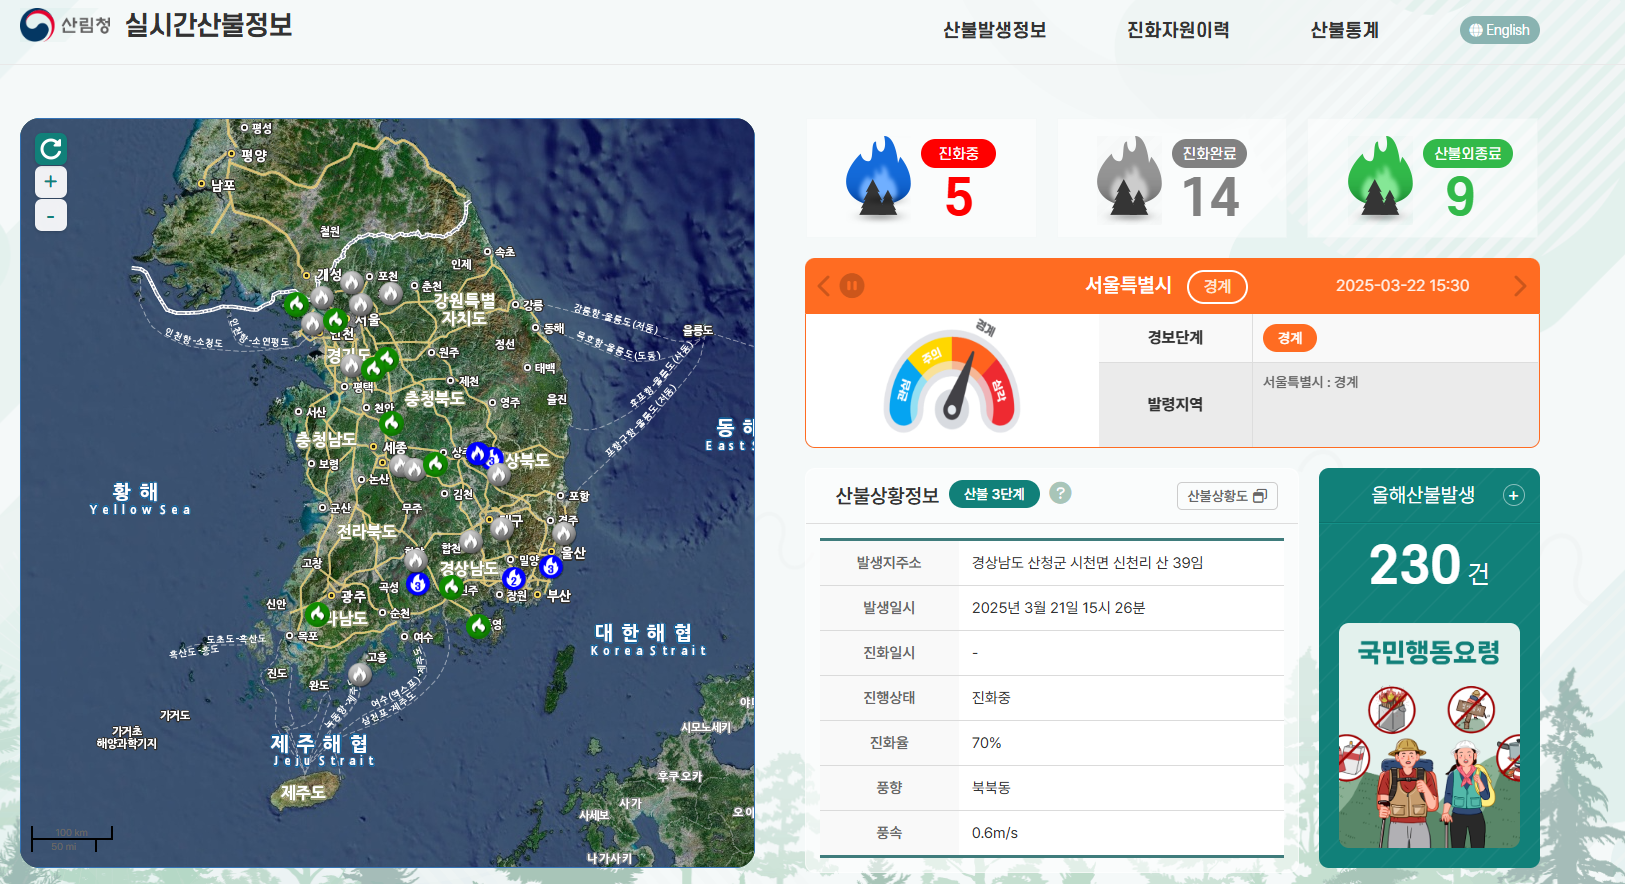
Task: Expand 올해산불발생 details with plus button
Action: [x=1514, y=495]
